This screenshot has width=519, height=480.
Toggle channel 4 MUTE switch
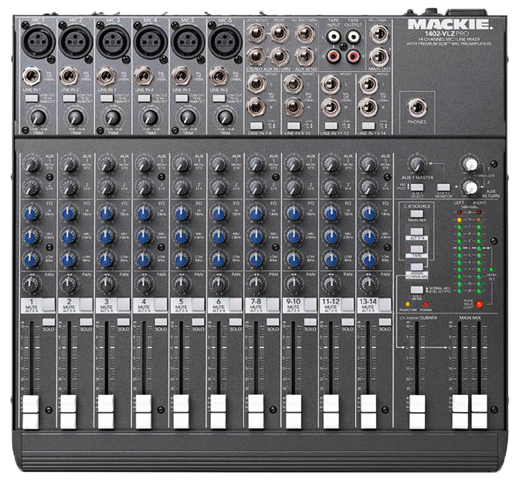pos(161,305)
